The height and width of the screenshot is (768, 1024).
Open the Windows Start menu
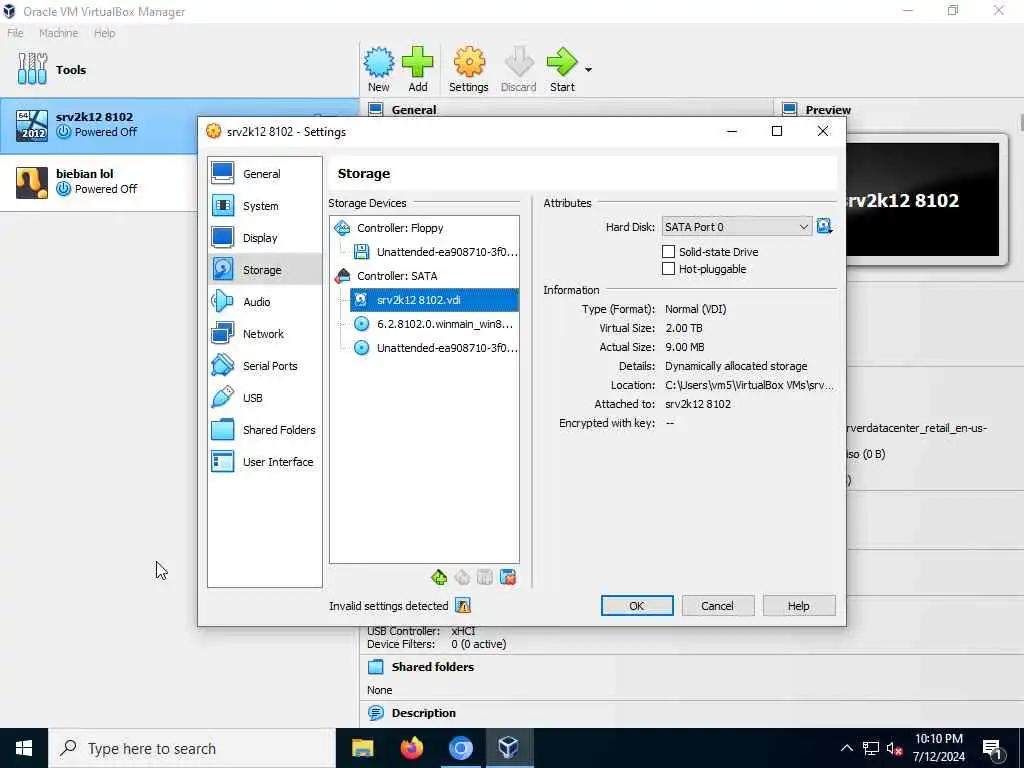point(24,748)
